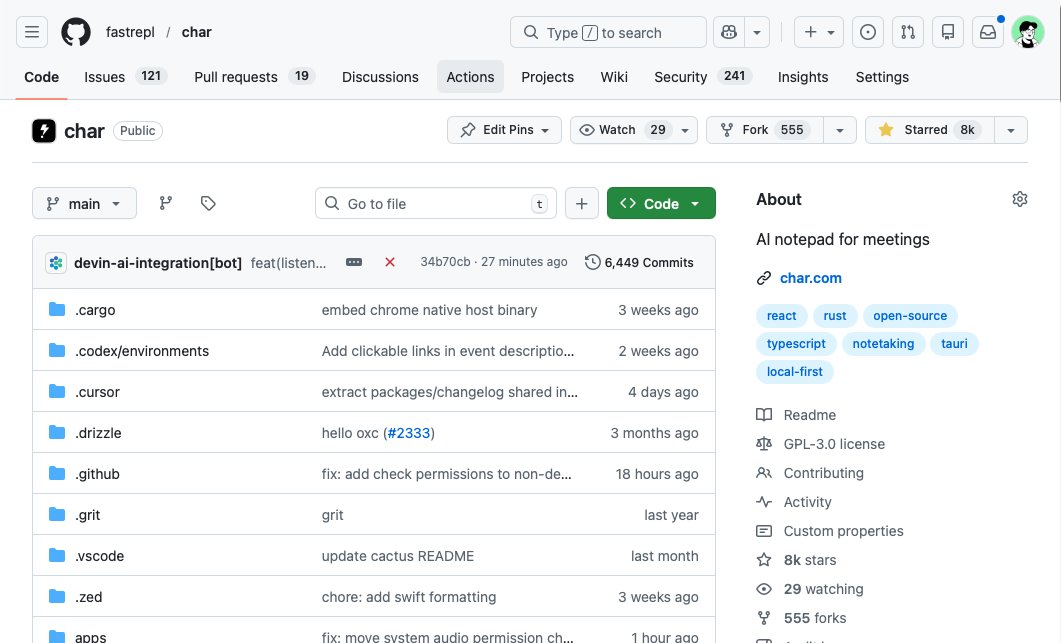Screen dimensions: 1061x643
Task: Expand the Fork options dropdown arrow
Action: pos(840,131)
